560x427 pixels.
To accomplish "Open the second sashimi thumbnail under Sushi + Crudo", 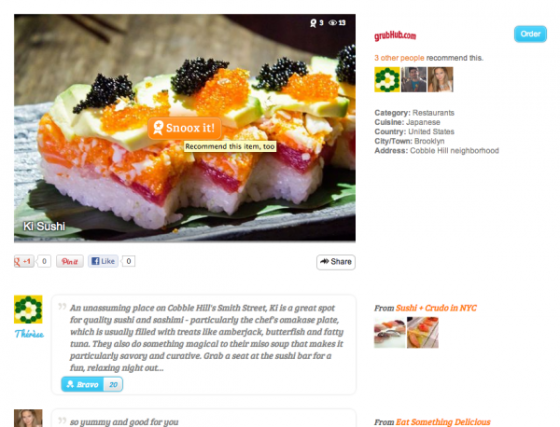I will click(x=422, y=332).
